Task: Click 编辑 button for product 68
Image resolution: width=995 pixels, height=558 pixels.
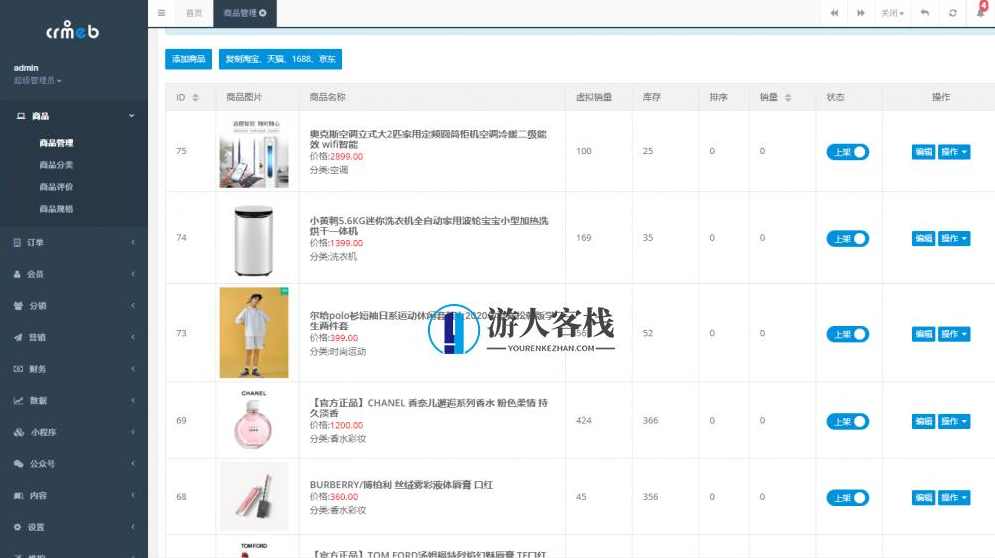Action: tap(923, 498)
